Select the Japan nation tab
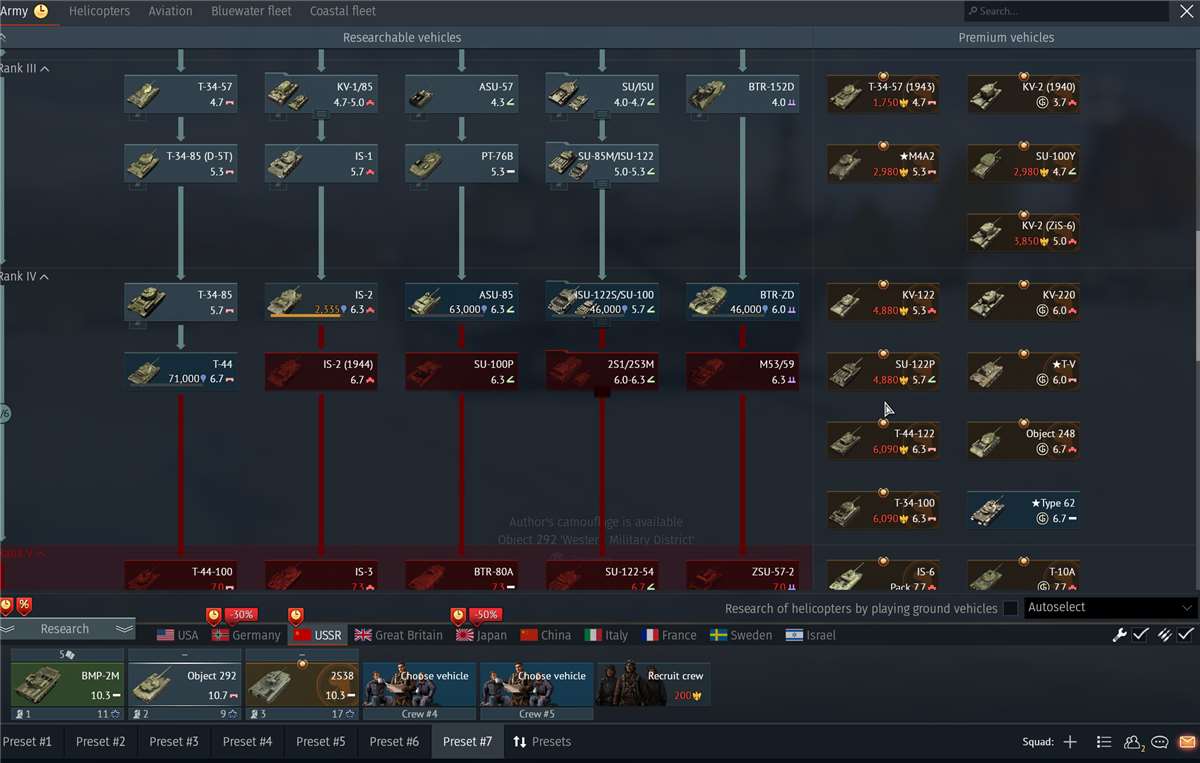The height and width of the screenshot is (763, 1200). click(481, 635)
